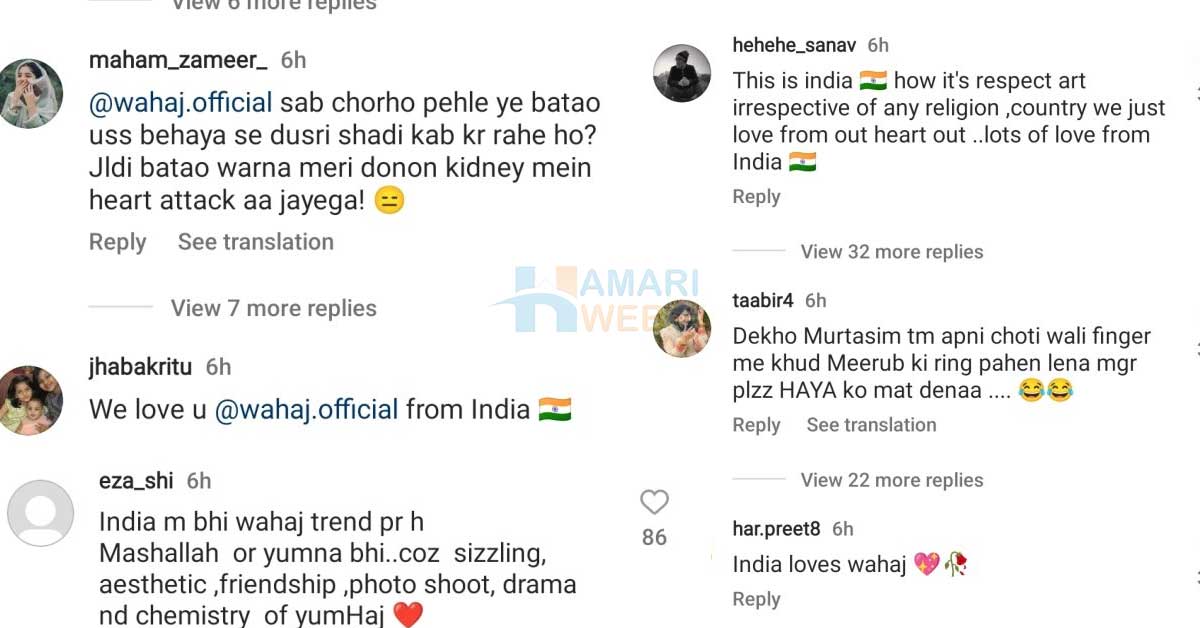This screenshot has width=1200, height=628.
Task: Reply to maham_zameer_ comment
Action: (x=117, y=242)
